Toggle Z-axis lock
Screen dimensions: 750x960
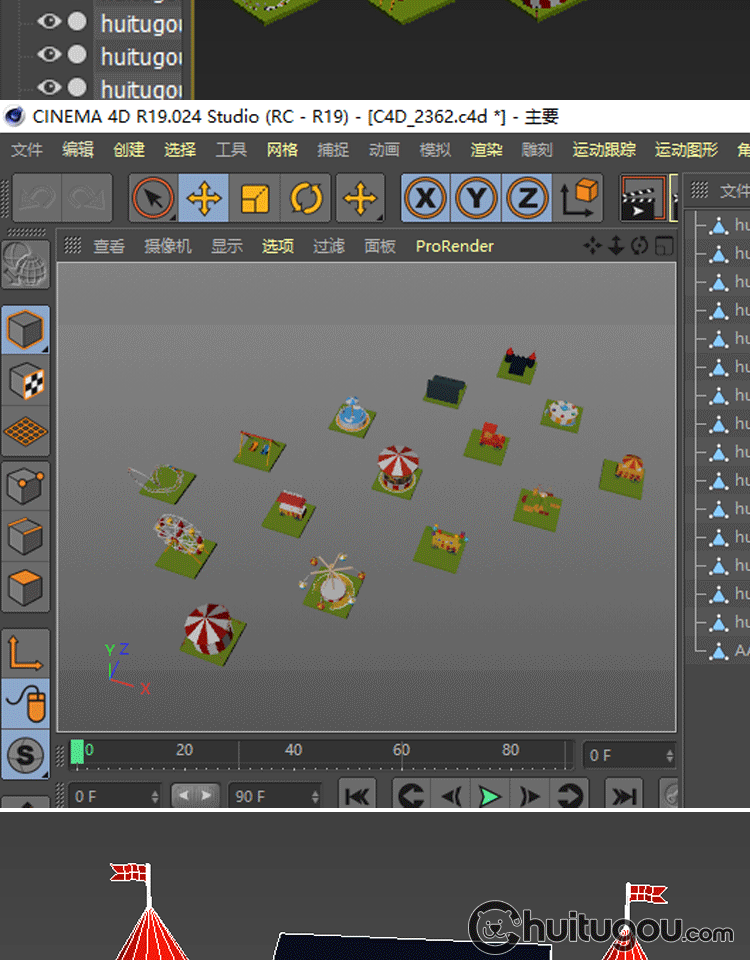[526, 199]
